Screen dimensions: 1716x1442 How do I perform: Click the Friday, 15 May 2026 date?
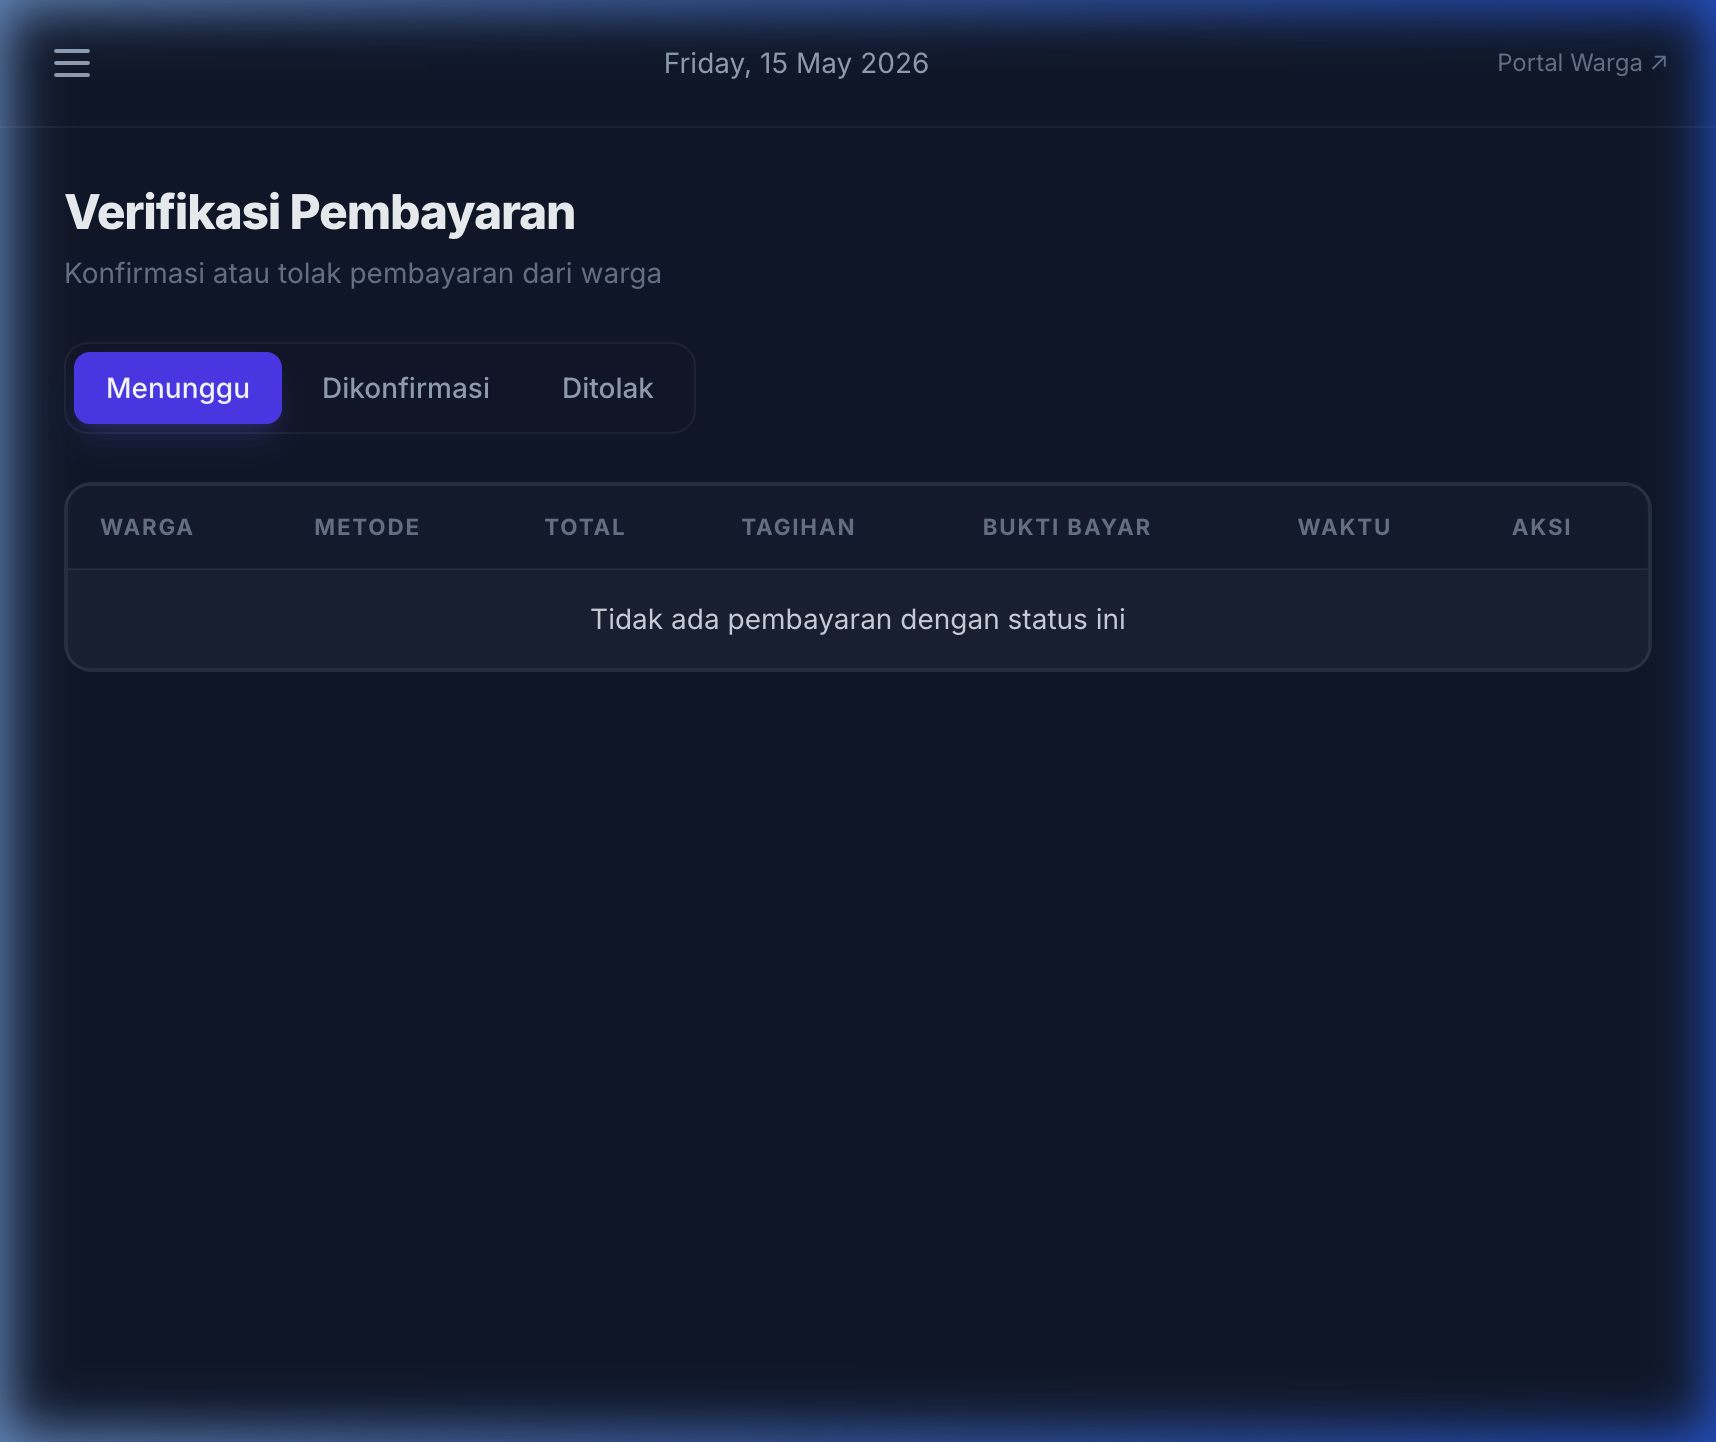796,63
